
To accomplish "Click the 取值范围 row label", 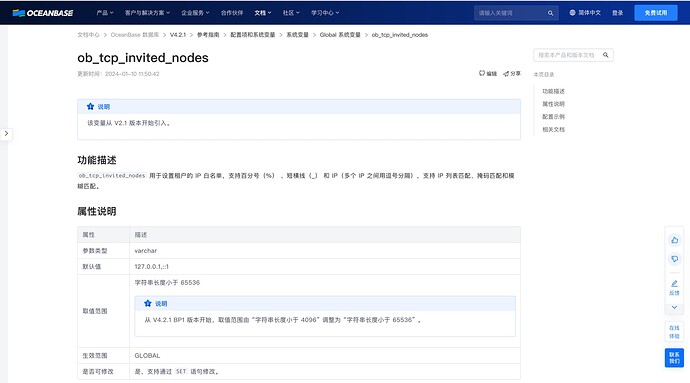I will click(95, 311).
